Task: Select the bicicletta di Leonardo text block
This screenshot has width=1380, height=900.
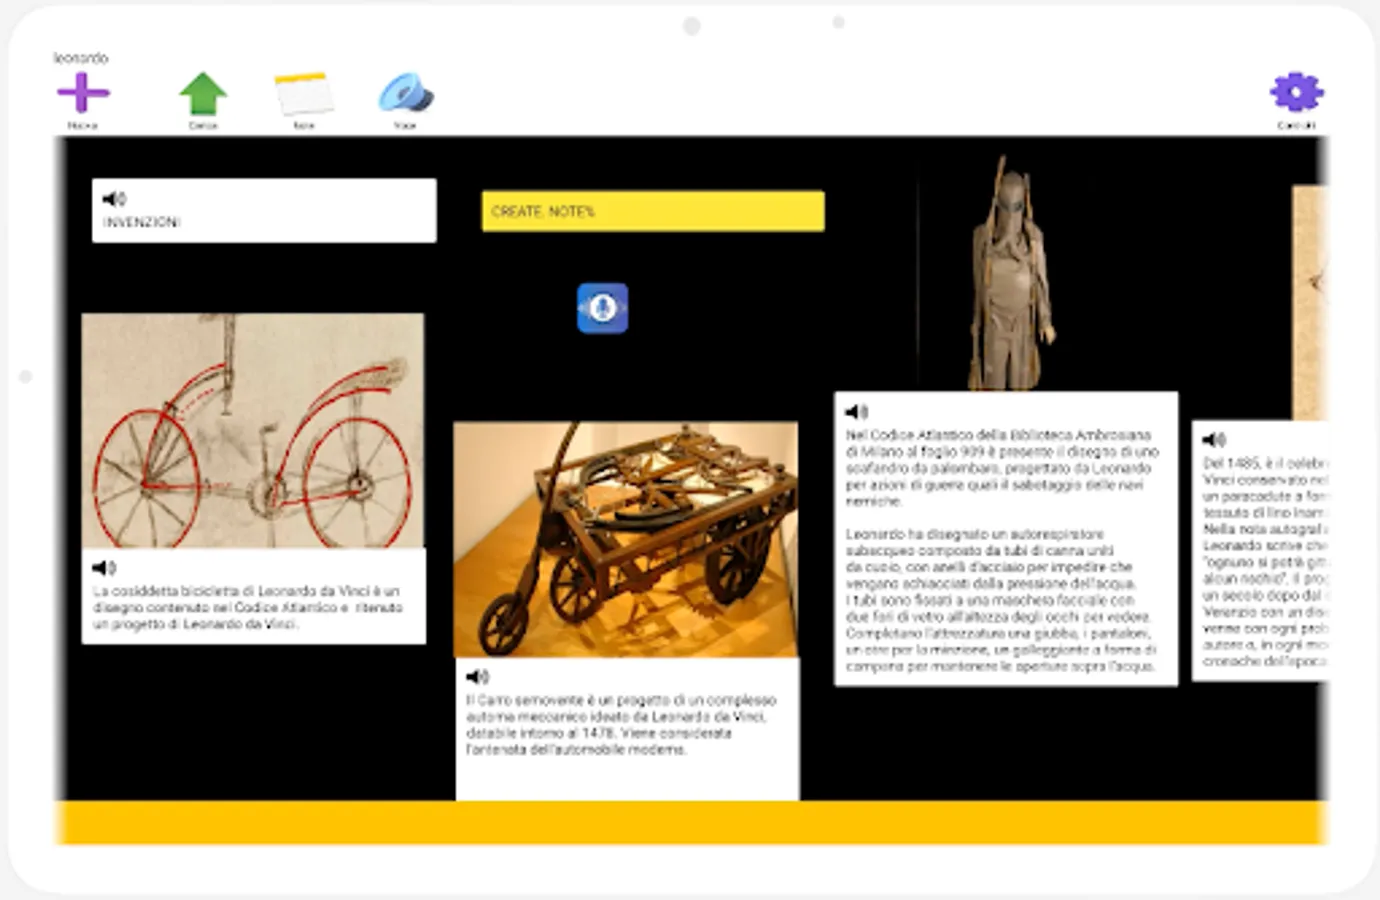Action: coord(254,596)
